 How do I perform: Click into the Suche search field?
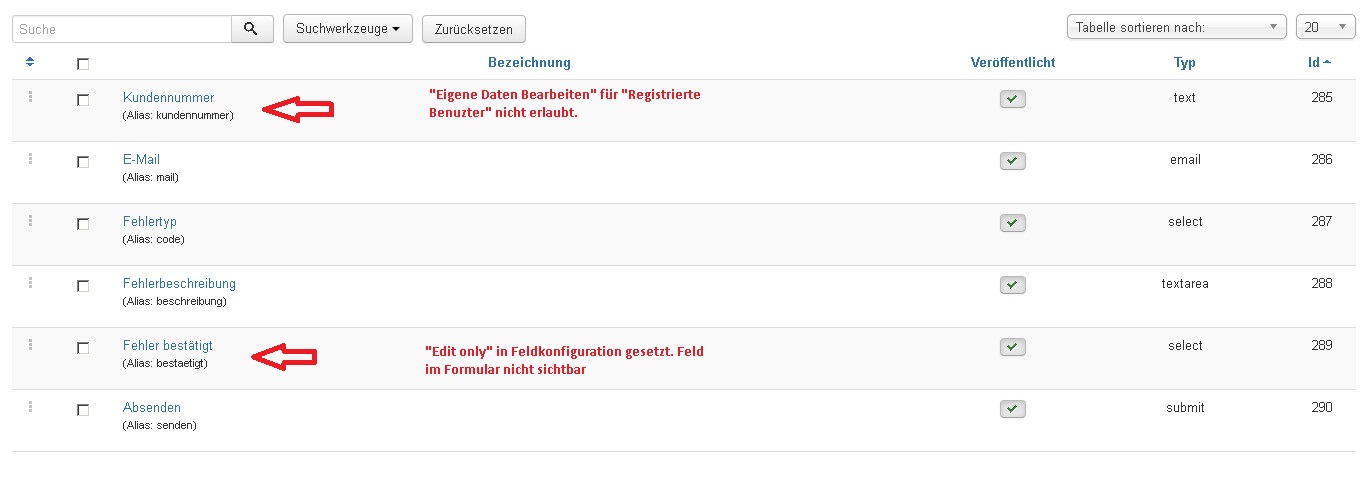coord(122,29)
